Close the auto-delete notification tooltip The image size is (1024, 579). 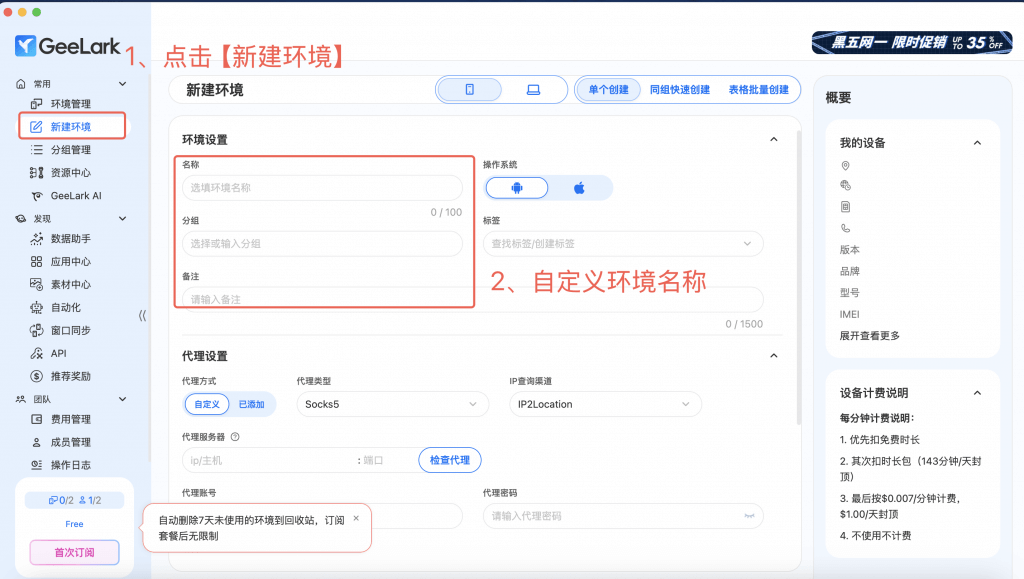(x=356, y=518)
